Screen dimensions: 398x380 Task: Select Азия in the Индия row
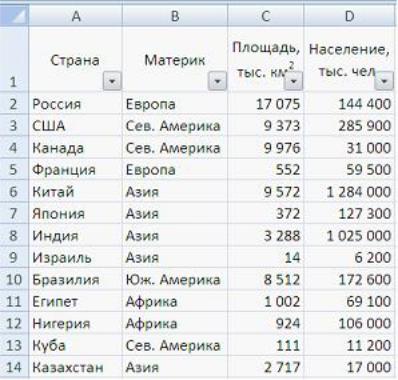click(175, 235)
